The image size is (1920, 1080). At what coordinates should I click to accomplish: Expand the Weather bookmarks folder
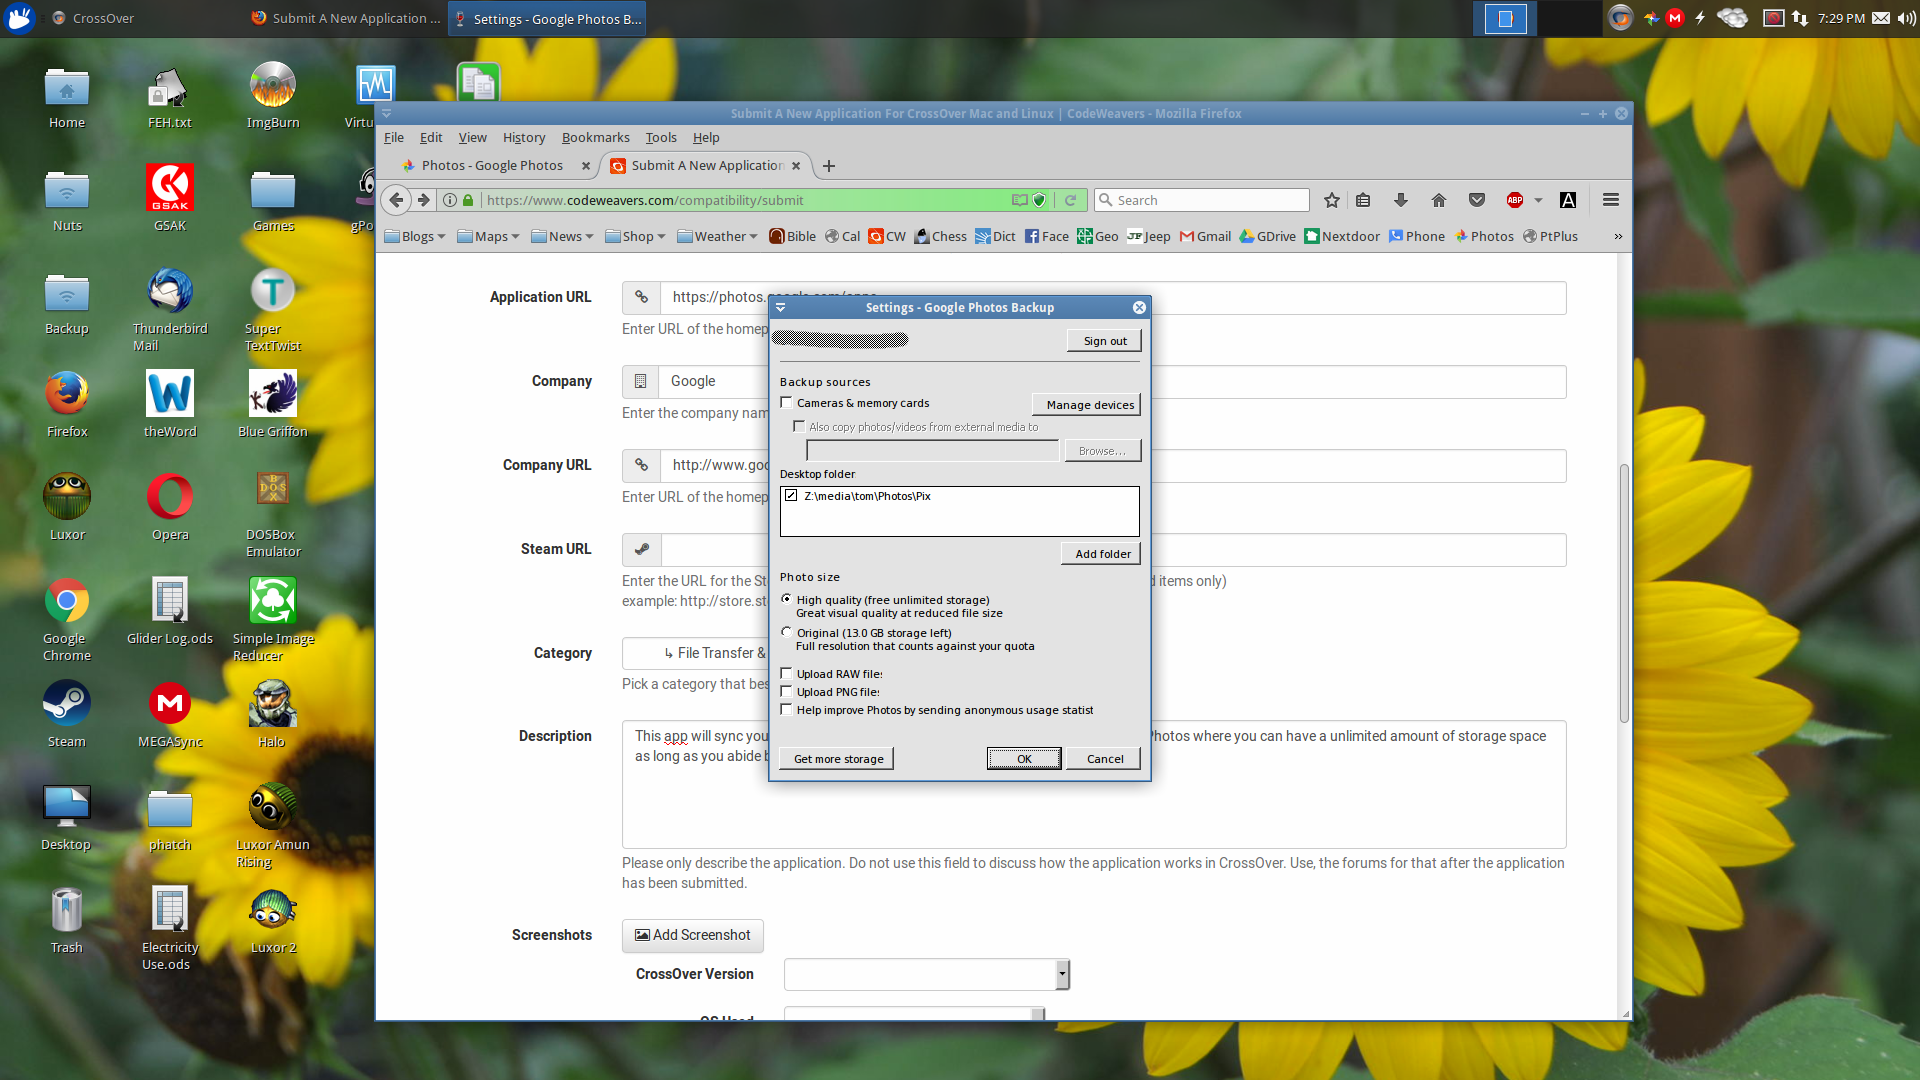[717, 236]
